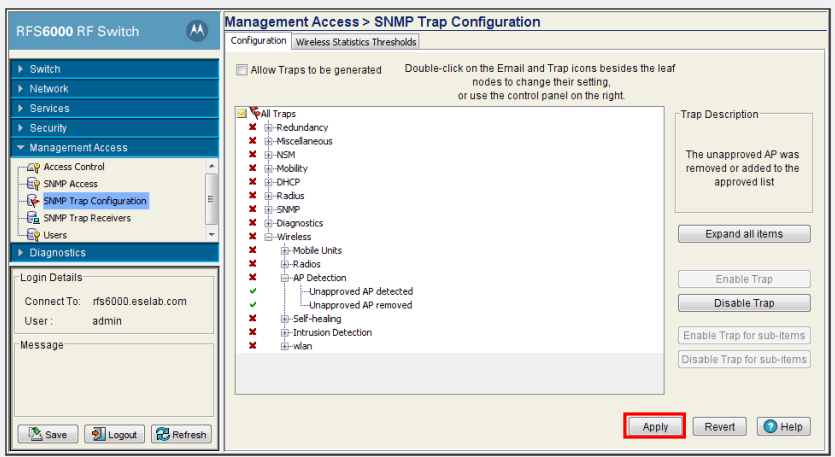Click the red X icon beside Wireless
835x457 pixels.
253,236
